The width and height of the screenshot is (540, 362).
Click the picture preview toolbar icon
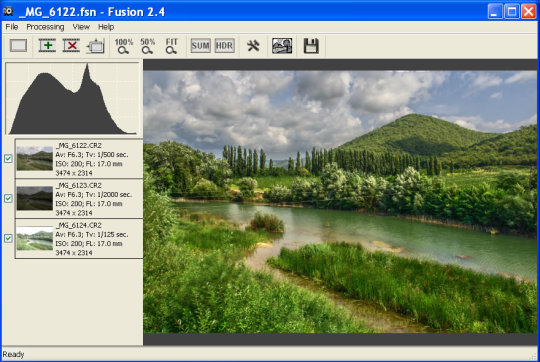[x=282, y=45]
